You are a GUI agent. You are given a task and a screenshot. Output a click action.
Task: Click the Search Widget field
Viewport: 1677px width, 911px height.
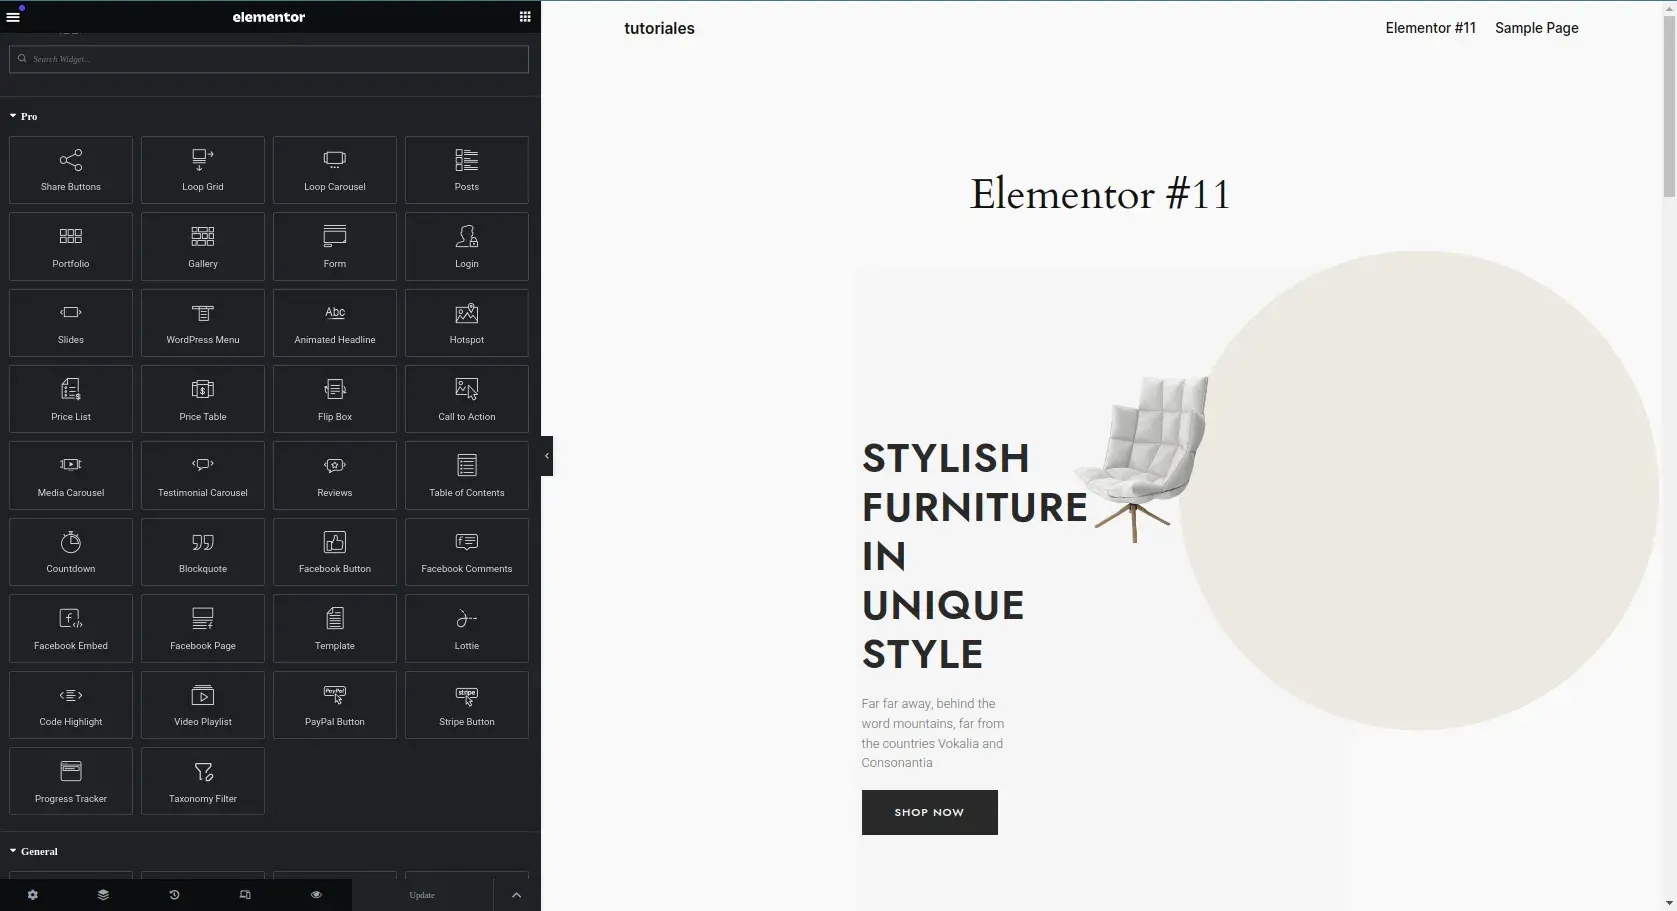pyautogui.click(x=270, y=59)
